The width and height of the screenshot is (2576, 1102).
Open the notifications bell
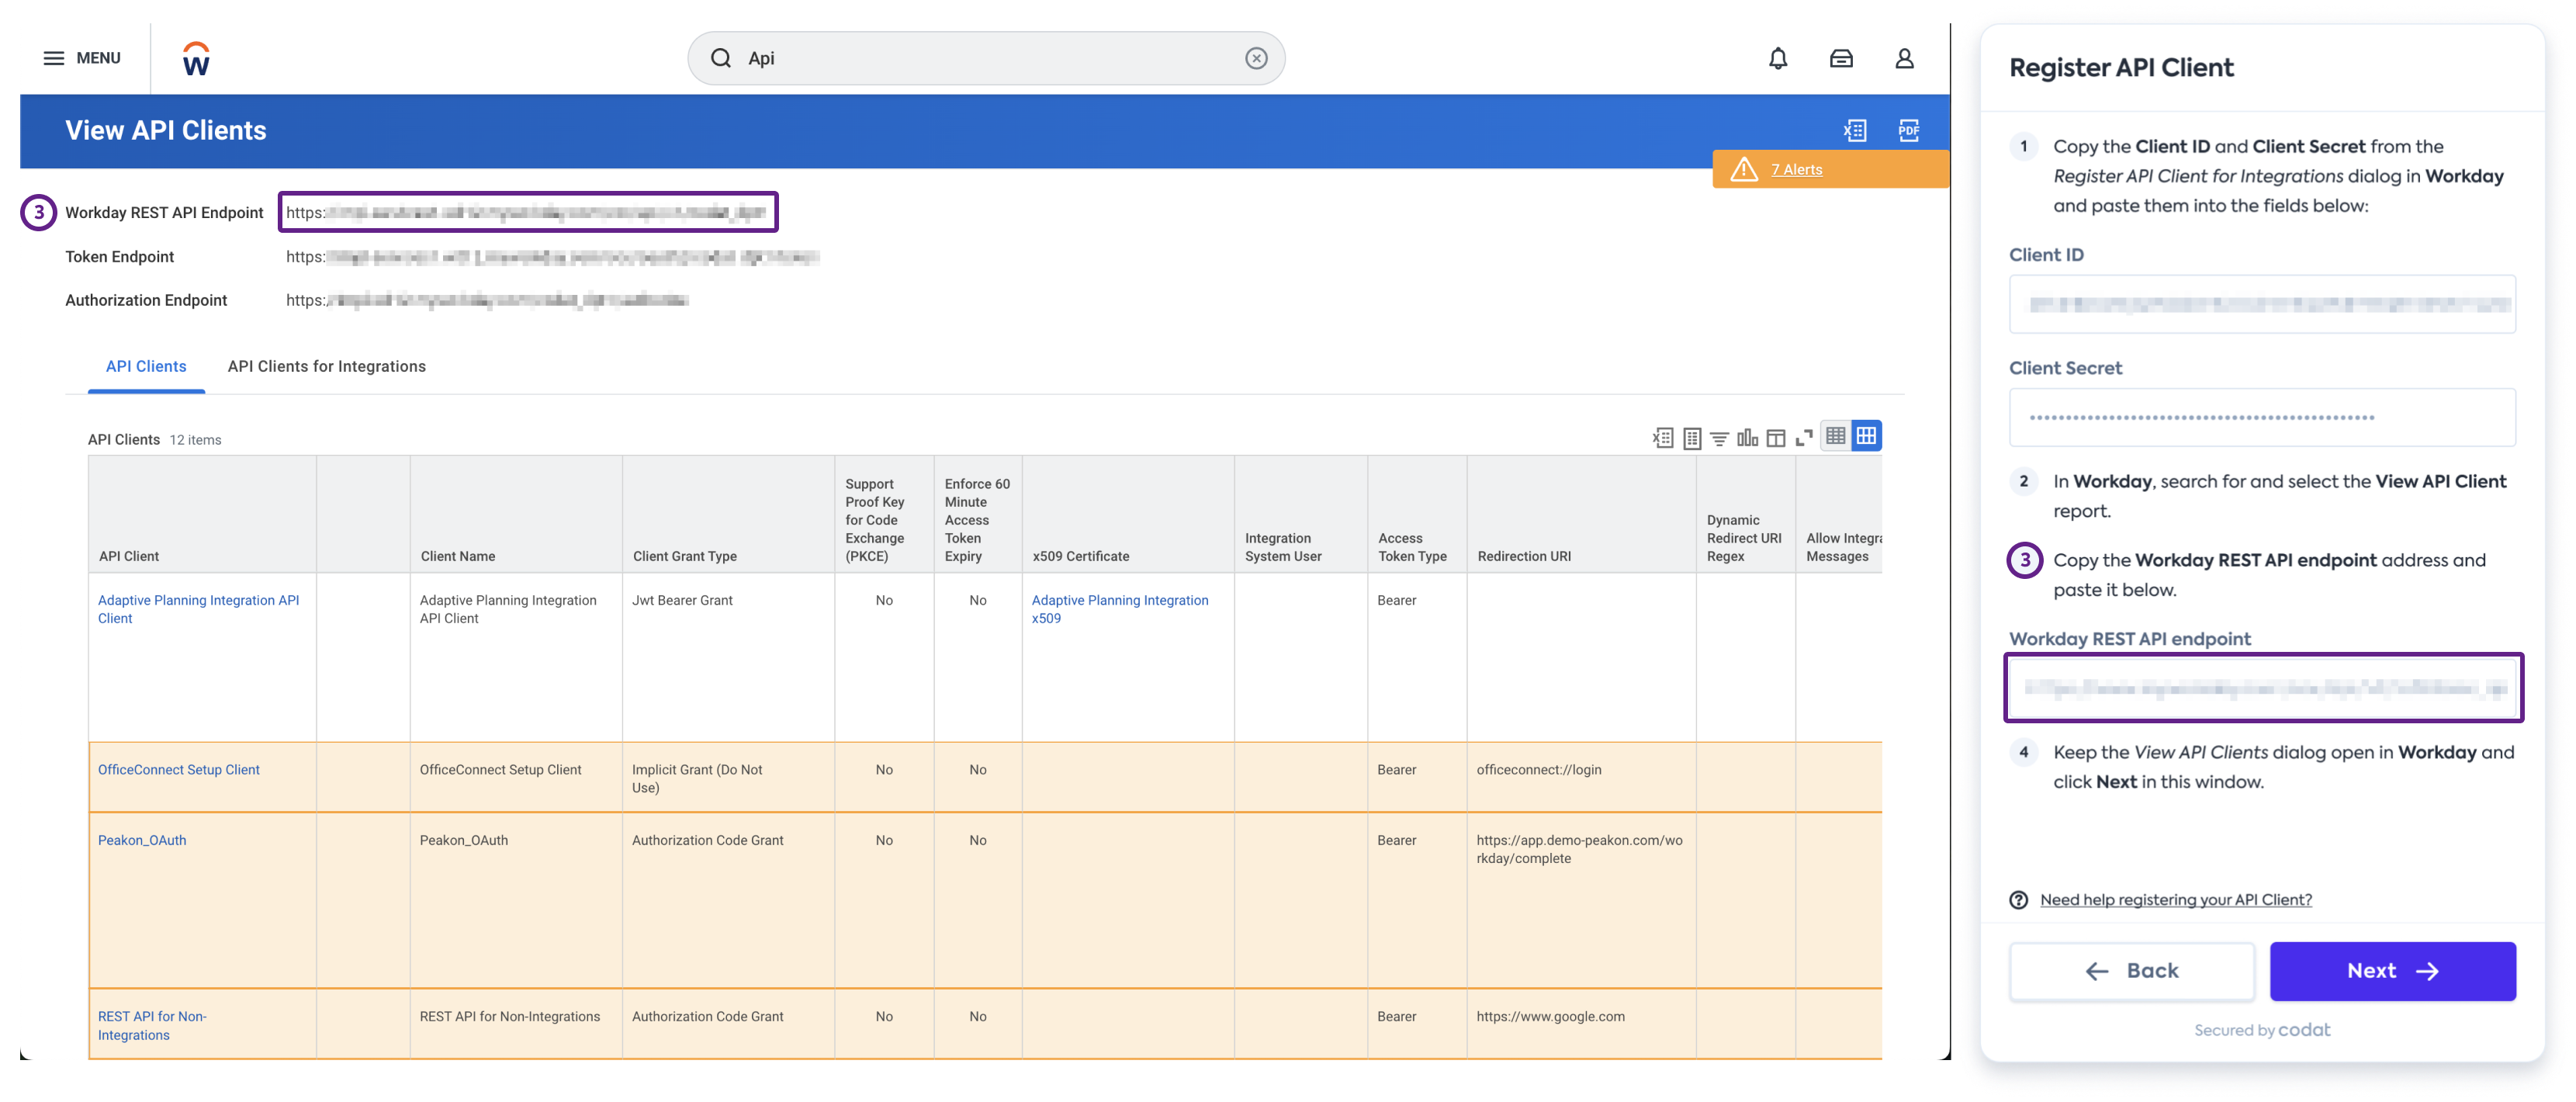pyautogui.click(x=1777, y=57)
